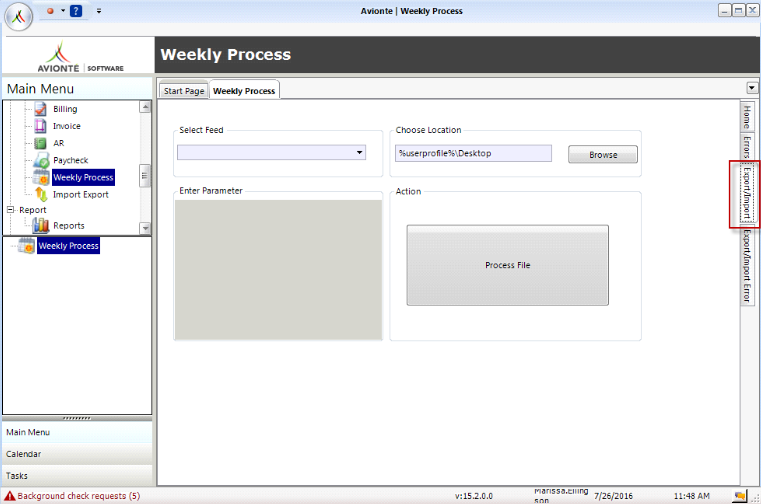Switch to the Start Page tab
Viewport: 761px width, 504px height.
coord(184,91)
